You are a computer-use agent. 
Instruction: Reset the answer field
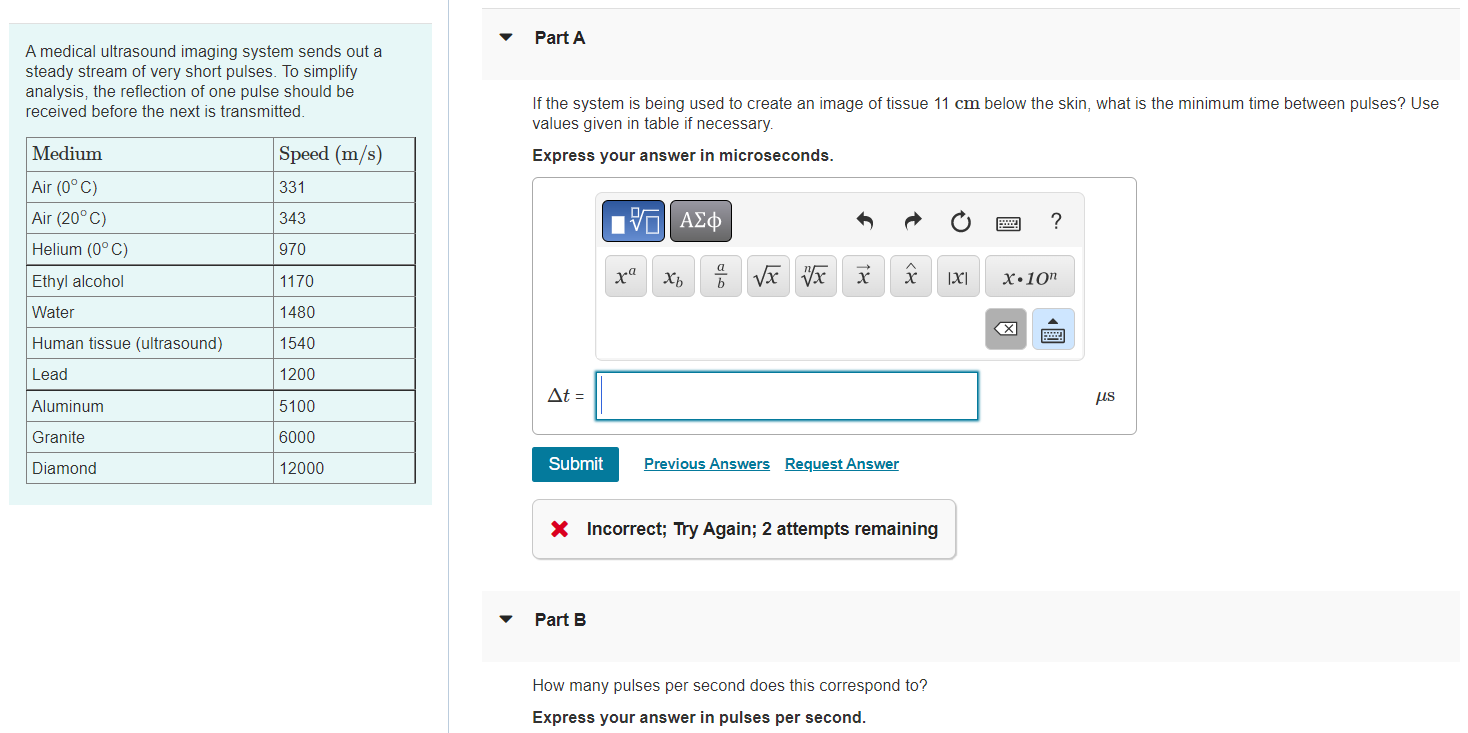[x=960, y=222]
